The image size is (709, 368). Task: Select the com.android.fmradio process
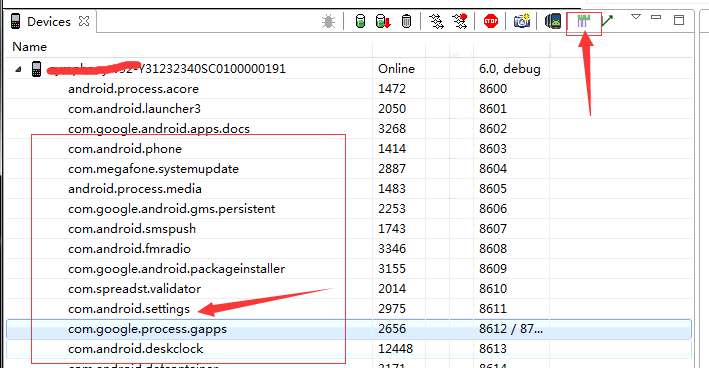(129, 249)
